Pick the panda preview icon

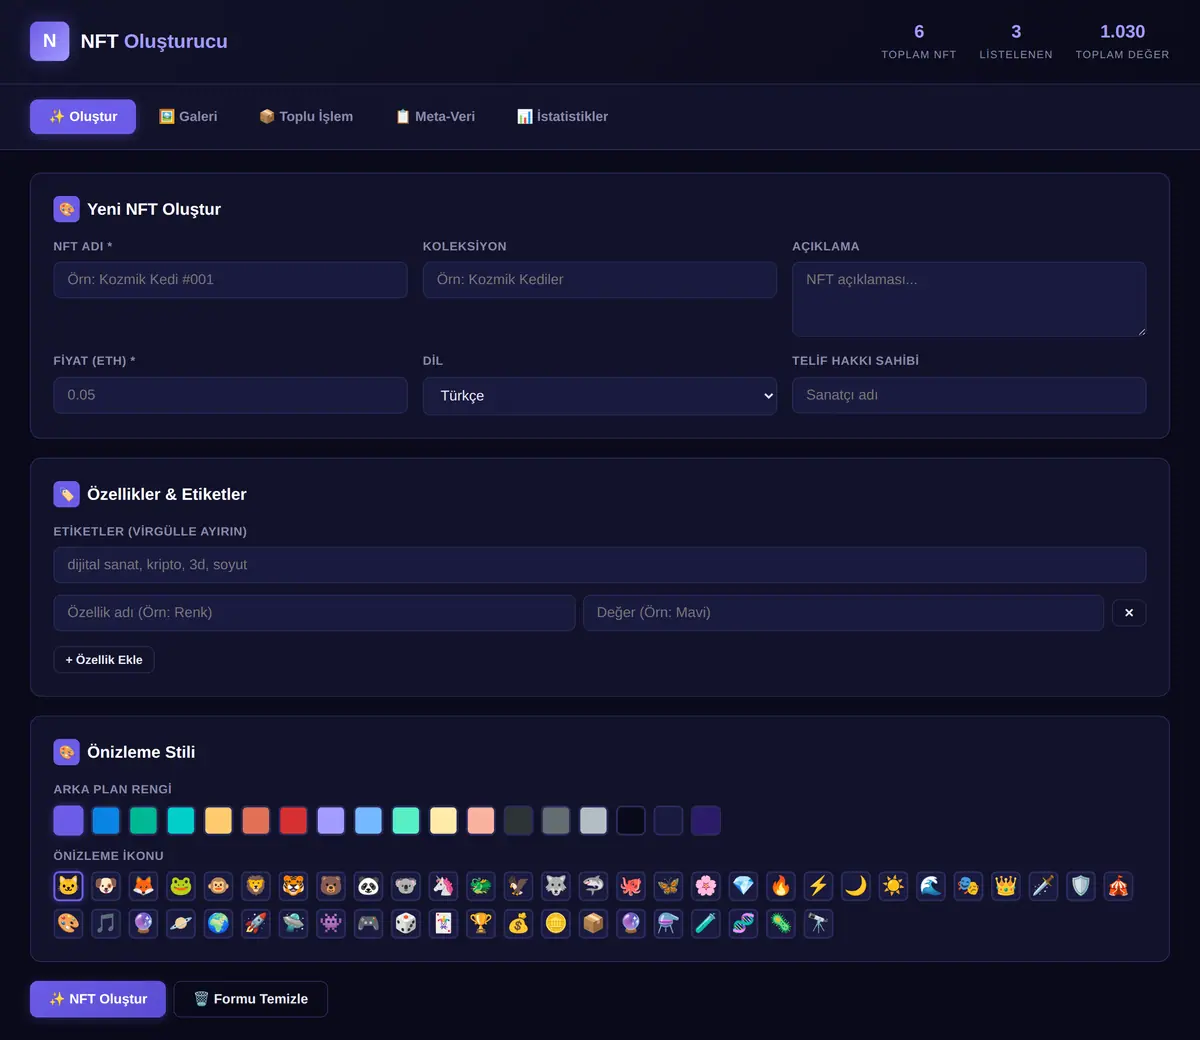point(368,886)
